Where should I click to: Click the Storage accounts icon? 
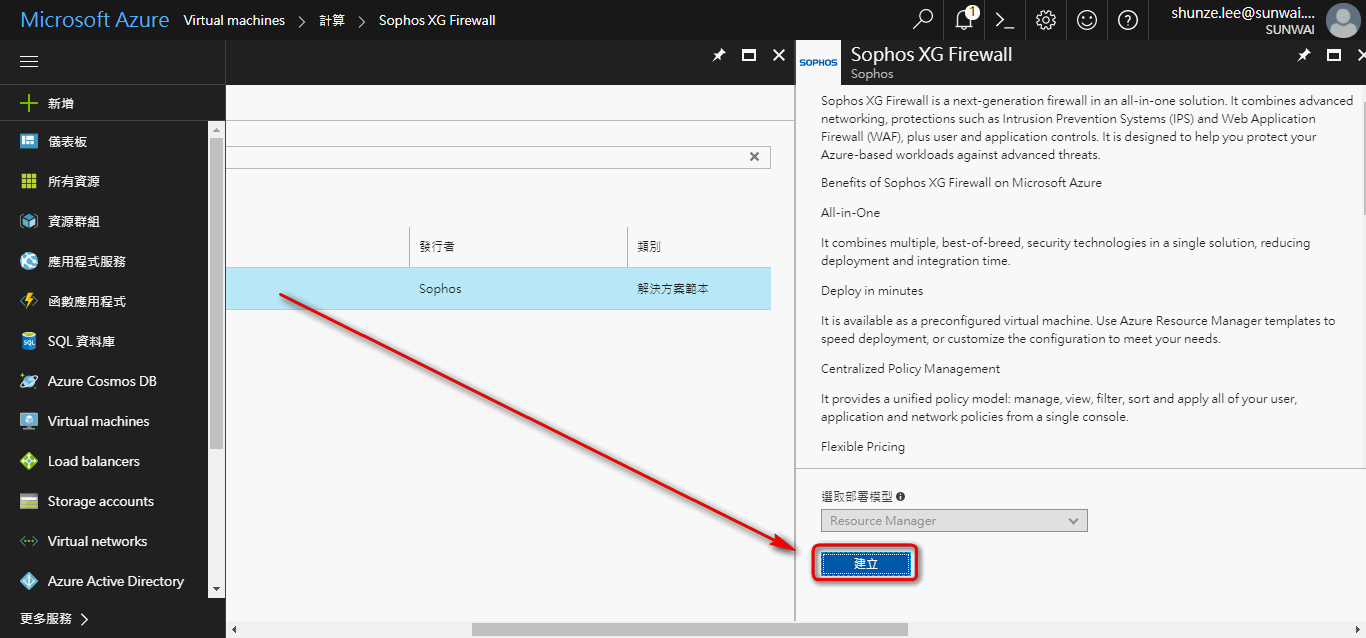point(29,501)
